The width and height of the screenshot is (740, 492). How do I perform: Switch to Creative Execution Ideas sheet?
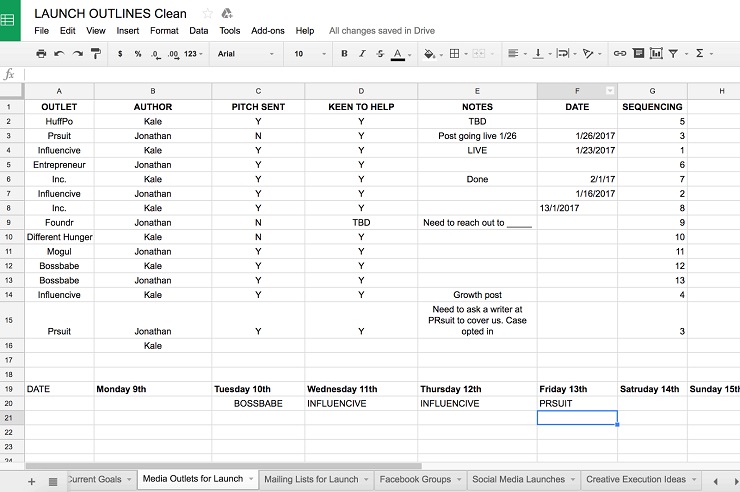636,479
